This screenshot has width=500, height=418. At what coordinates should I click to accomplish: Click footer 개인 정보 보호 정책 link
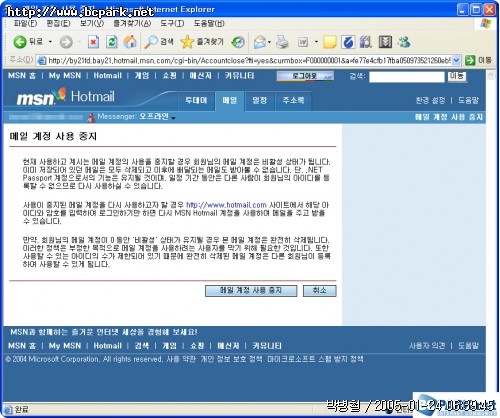point(231,359)
